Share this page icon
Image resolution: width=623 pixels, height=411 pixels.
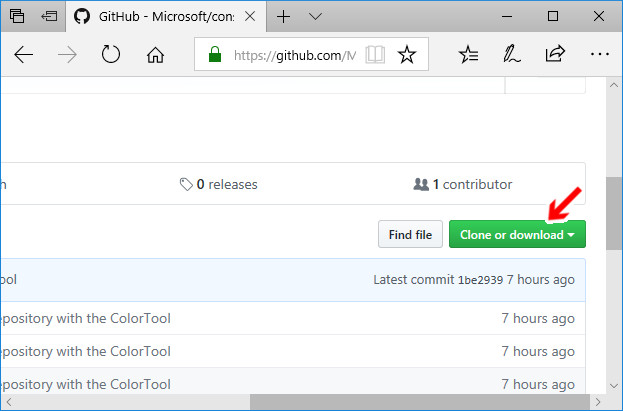555,53
